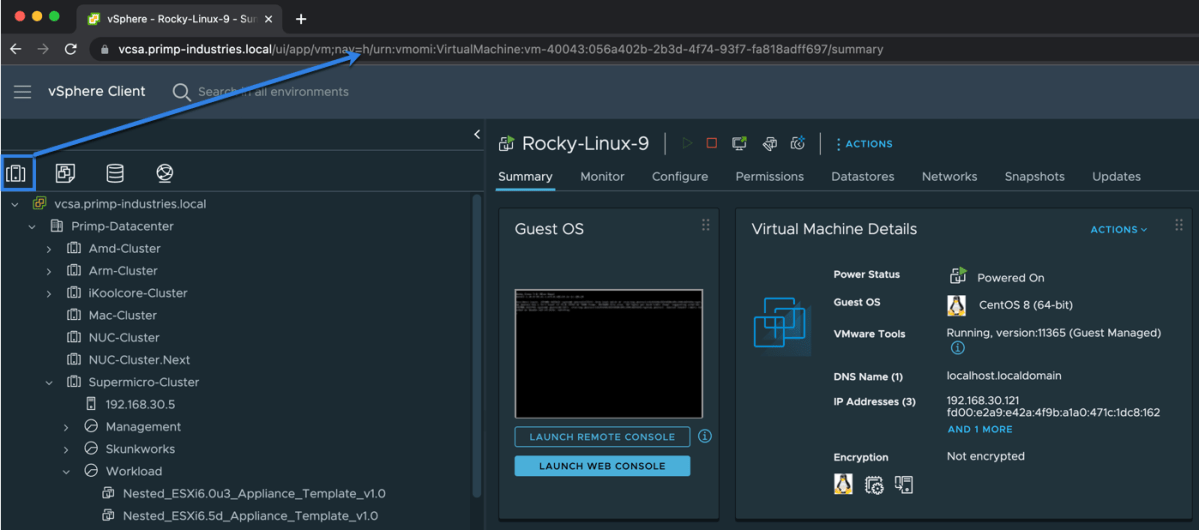Select the VMs and Templates inventory icon
The image size is (1199, 530).
65,174
